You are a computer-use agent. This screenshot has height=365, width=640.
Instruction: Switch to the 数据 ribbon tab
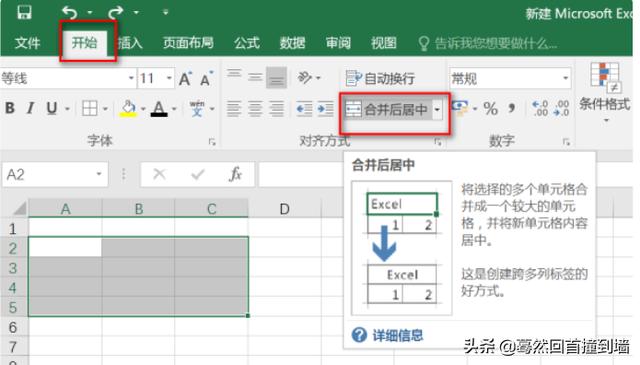point(292,43)
